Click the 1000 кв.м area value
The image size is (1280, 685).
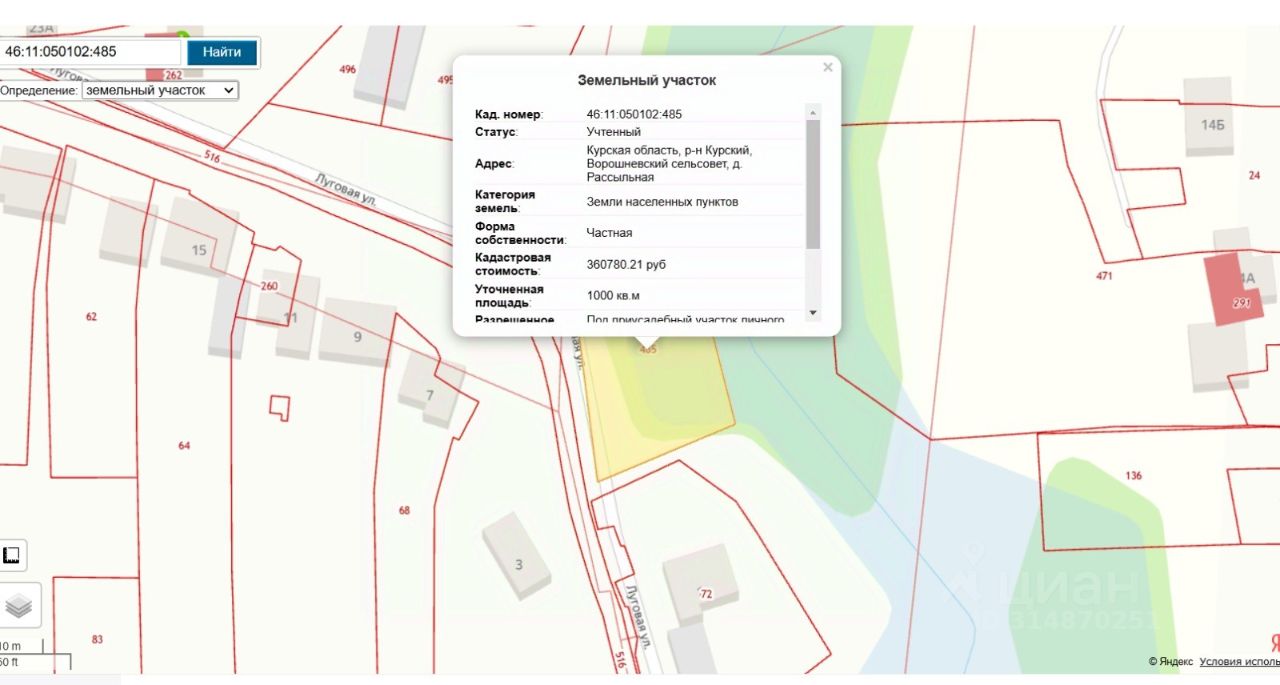click(613, 296)
